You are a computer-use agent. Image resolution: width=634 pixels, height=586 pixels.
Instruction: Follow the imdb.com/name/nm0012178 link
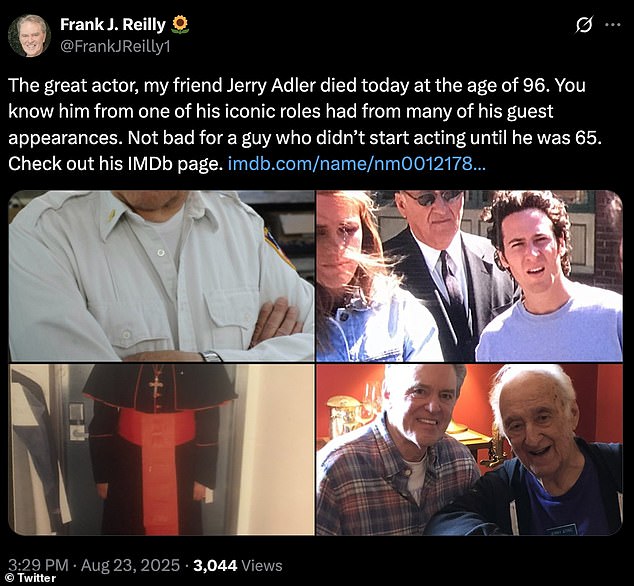[x=357, y=164]
